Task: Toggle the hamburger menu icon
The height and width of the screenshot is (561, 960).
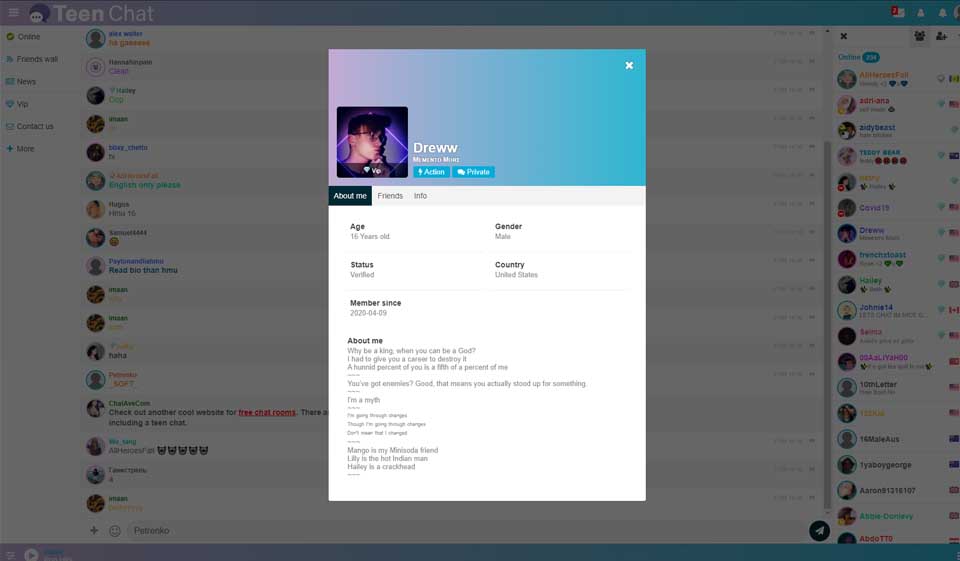Action: click(13, 12)
